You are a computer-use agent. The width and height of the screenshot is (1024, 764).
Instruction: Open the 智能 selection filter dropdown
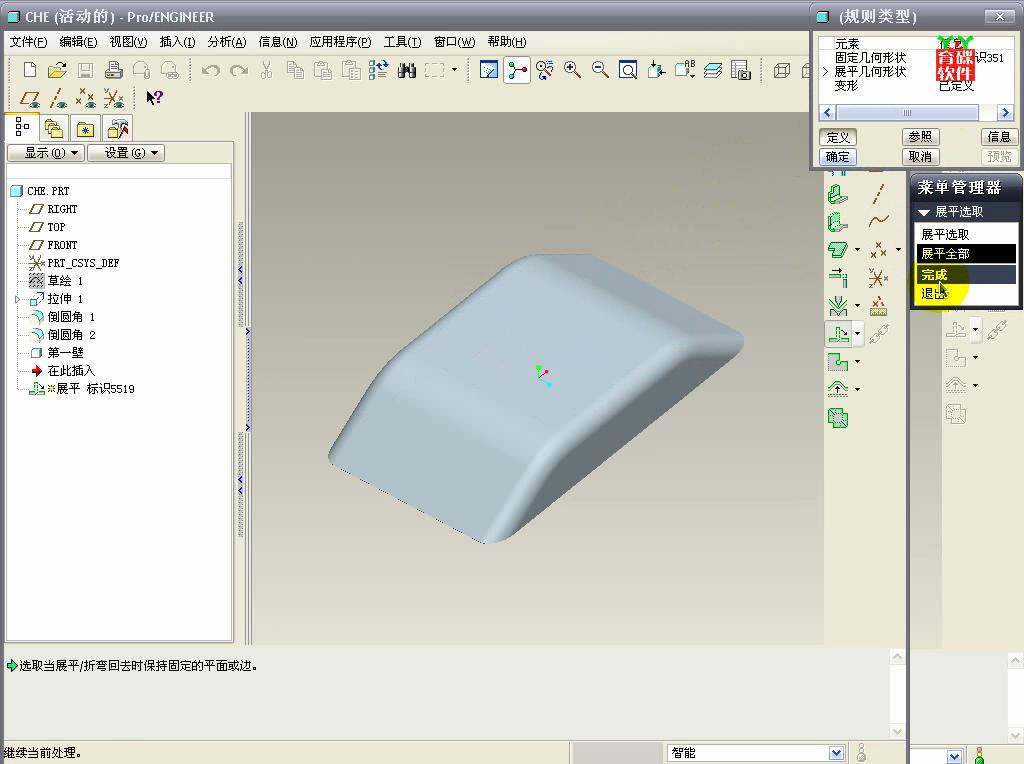[837, 753]
